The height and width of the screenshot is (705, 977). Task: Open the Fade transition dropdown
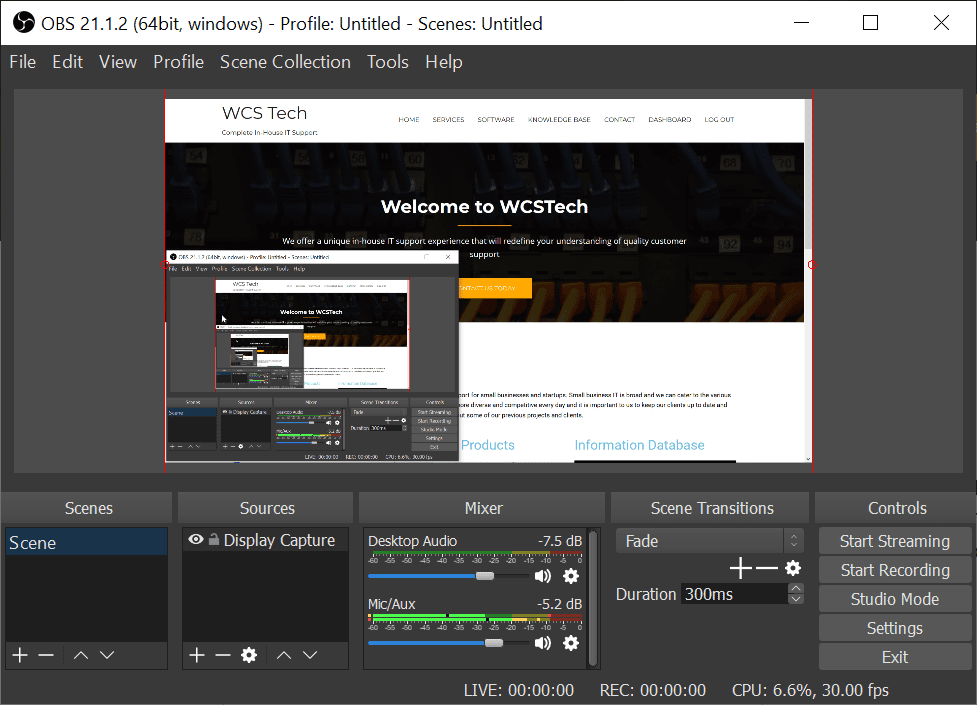point(710,541)
